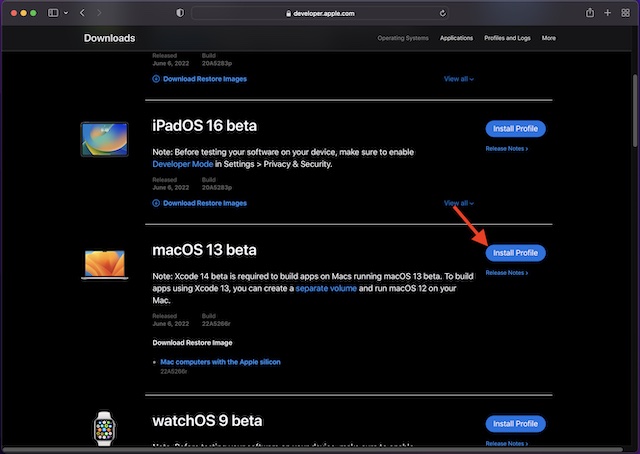The width and height of the screenshot is (640, 454).
Task: Open Safari sidebar toggle icon
Action: (53, 13)
